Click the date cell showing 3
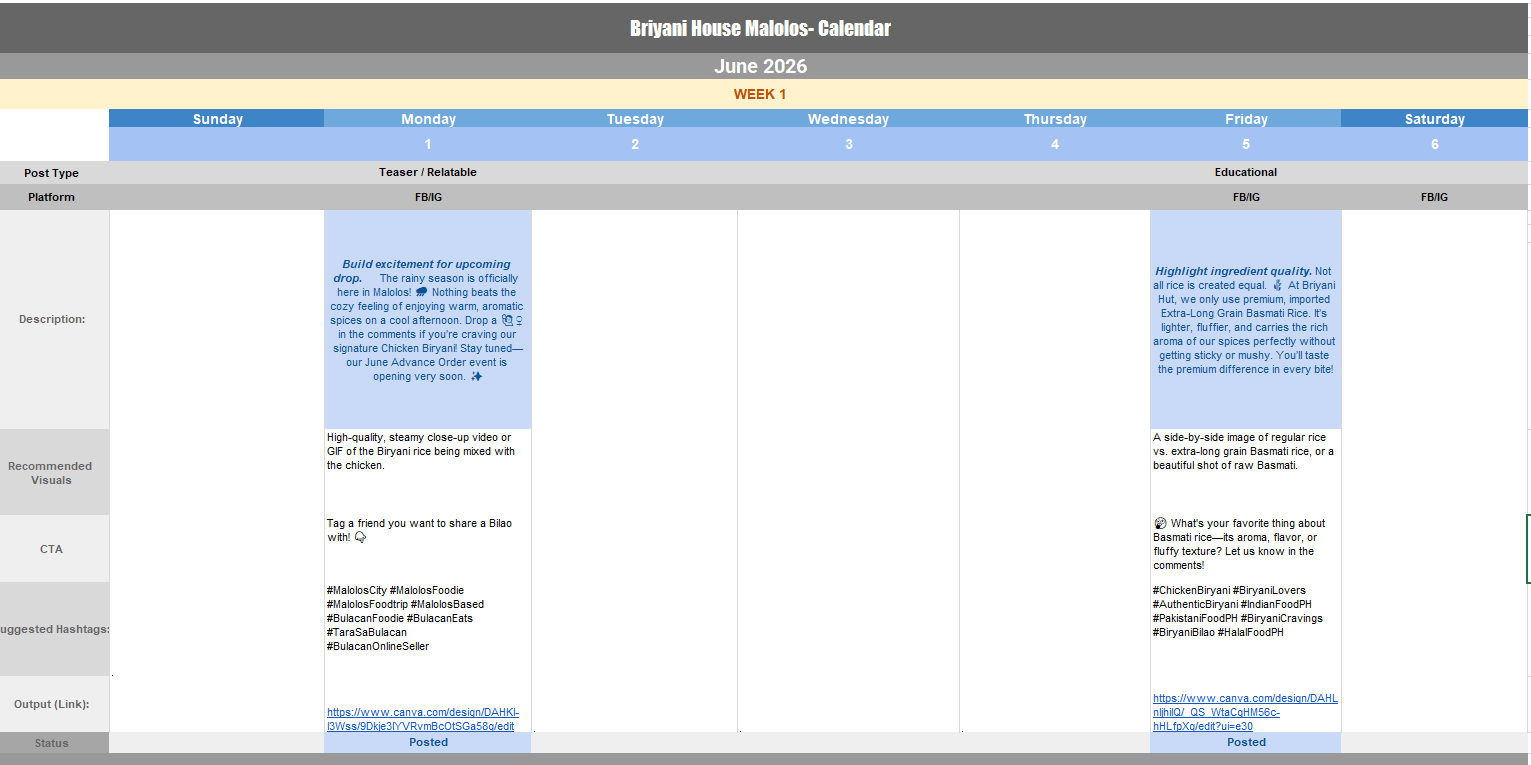Image resolution: width=1531 pixels, height=765 pixels. pos(848,144)
